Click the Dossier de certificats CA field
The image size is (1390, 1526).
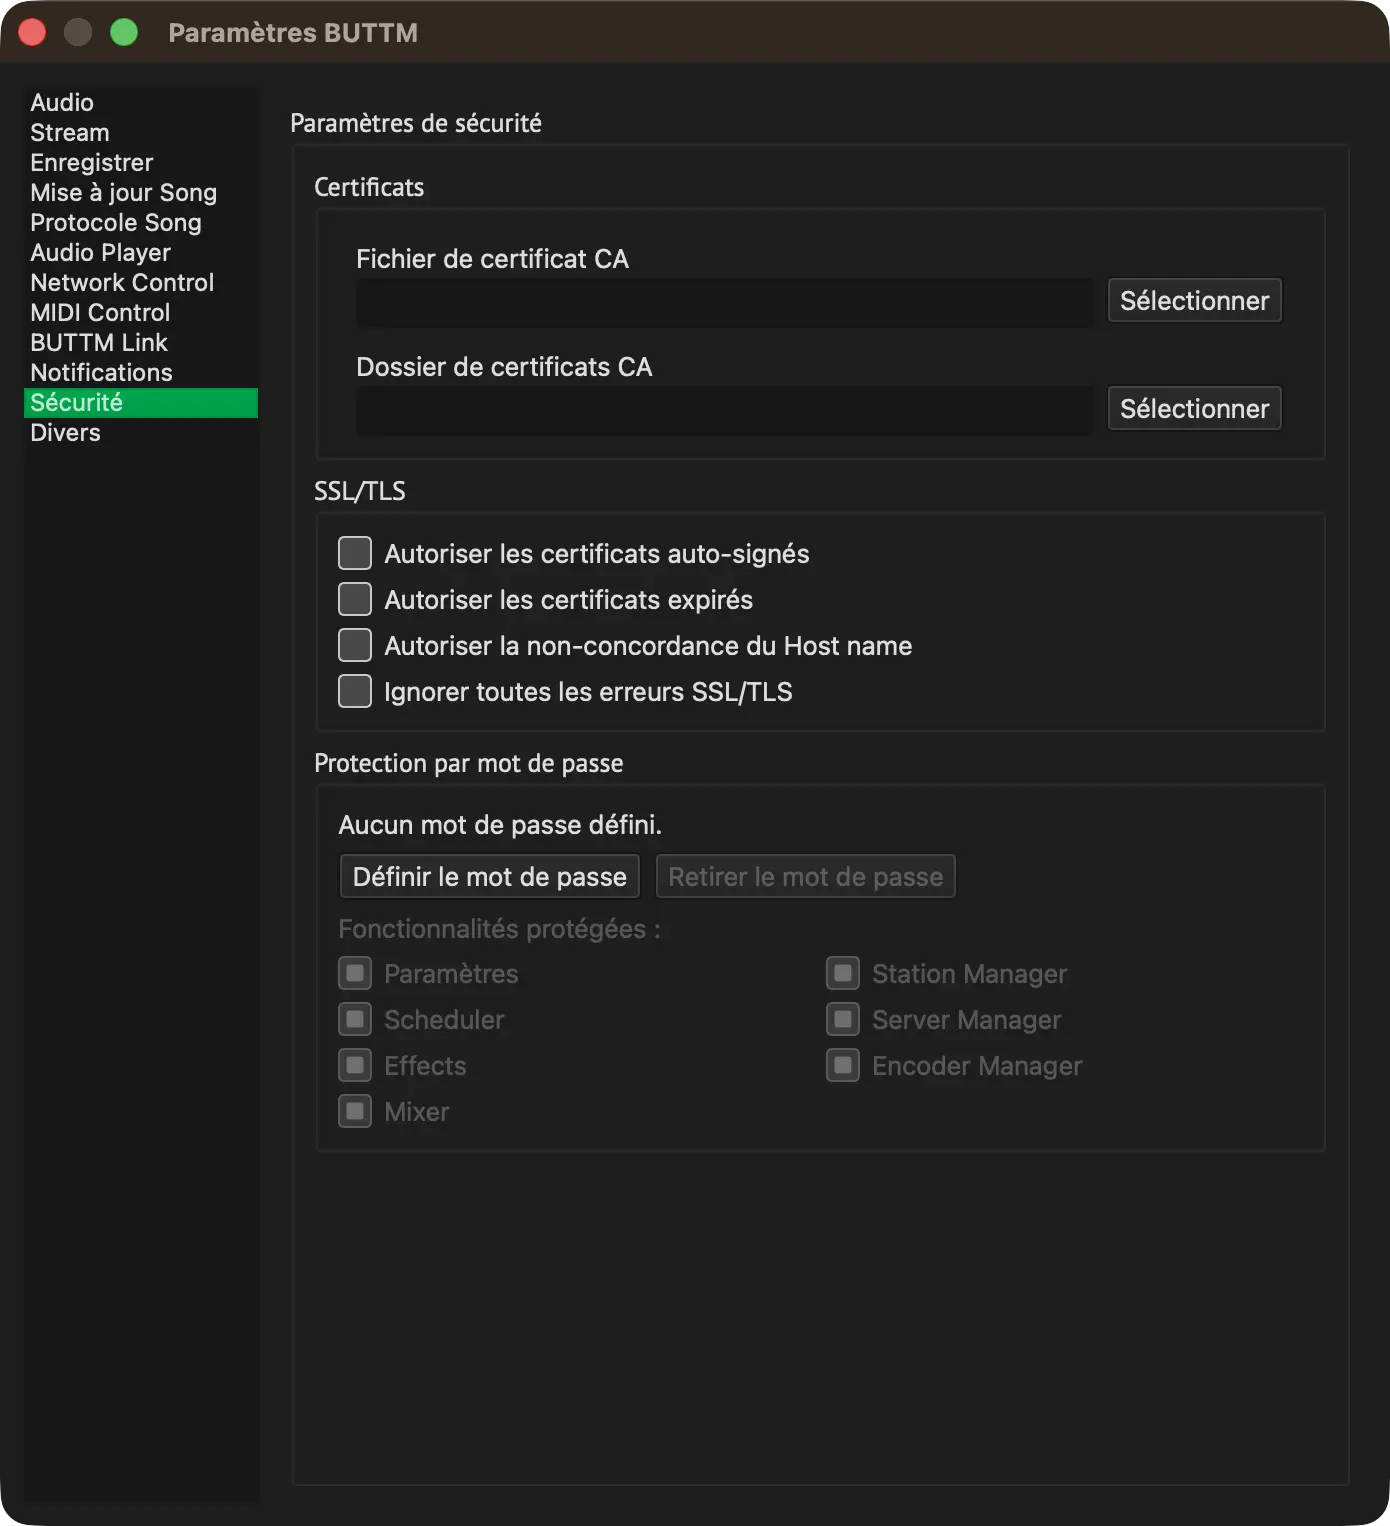(x=724, y=410)
